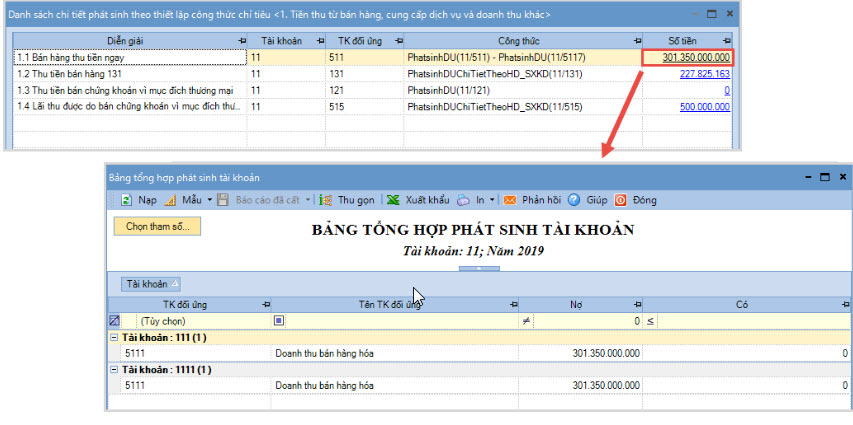
Task: Change the ≠ filter operator in Nợ
Action: tap(526, 321)
